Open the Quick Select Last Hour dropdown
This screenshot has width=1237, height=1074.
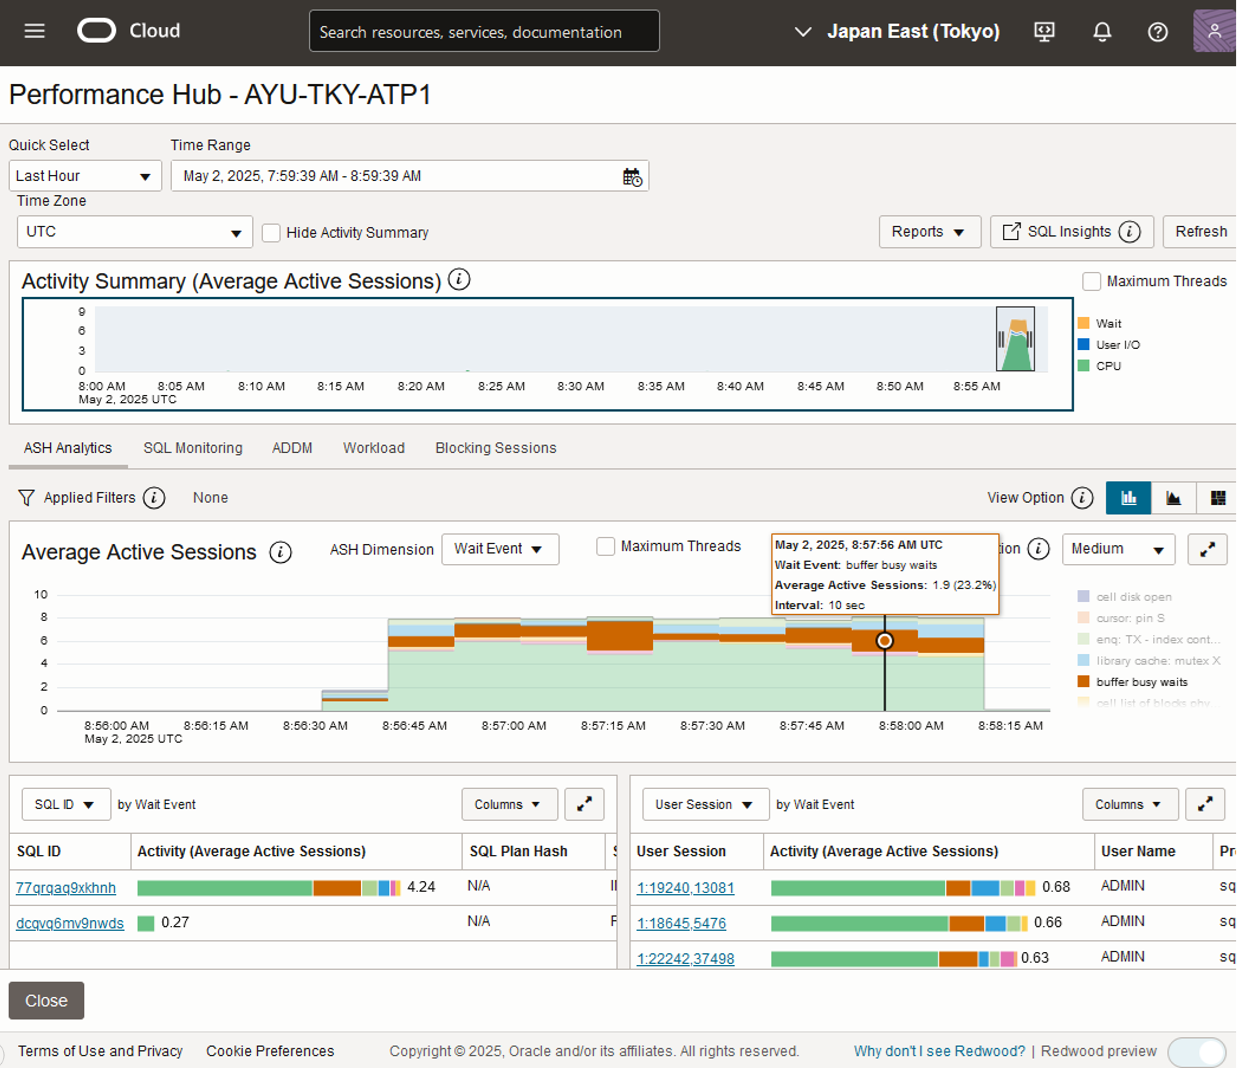(x=85, y=175)
